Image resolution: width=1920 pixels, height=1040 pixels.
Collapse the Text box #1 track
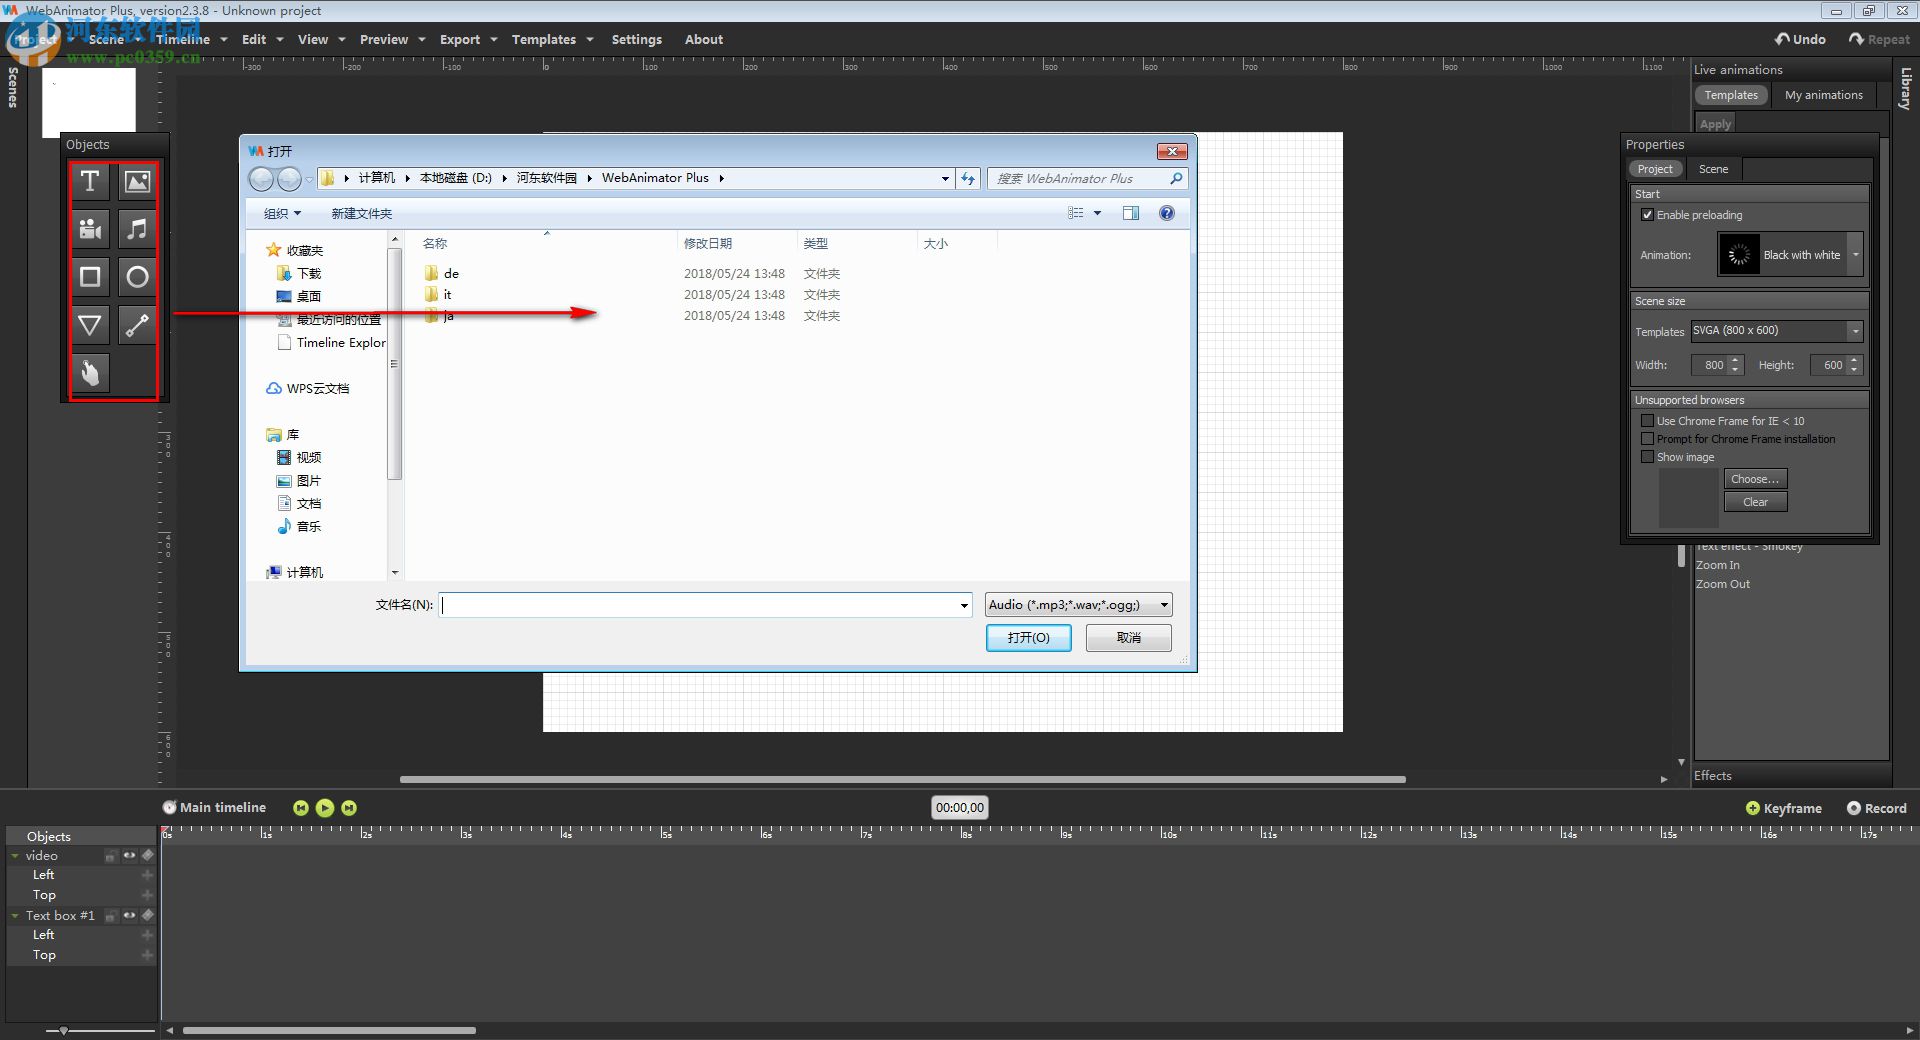point(12,915)
